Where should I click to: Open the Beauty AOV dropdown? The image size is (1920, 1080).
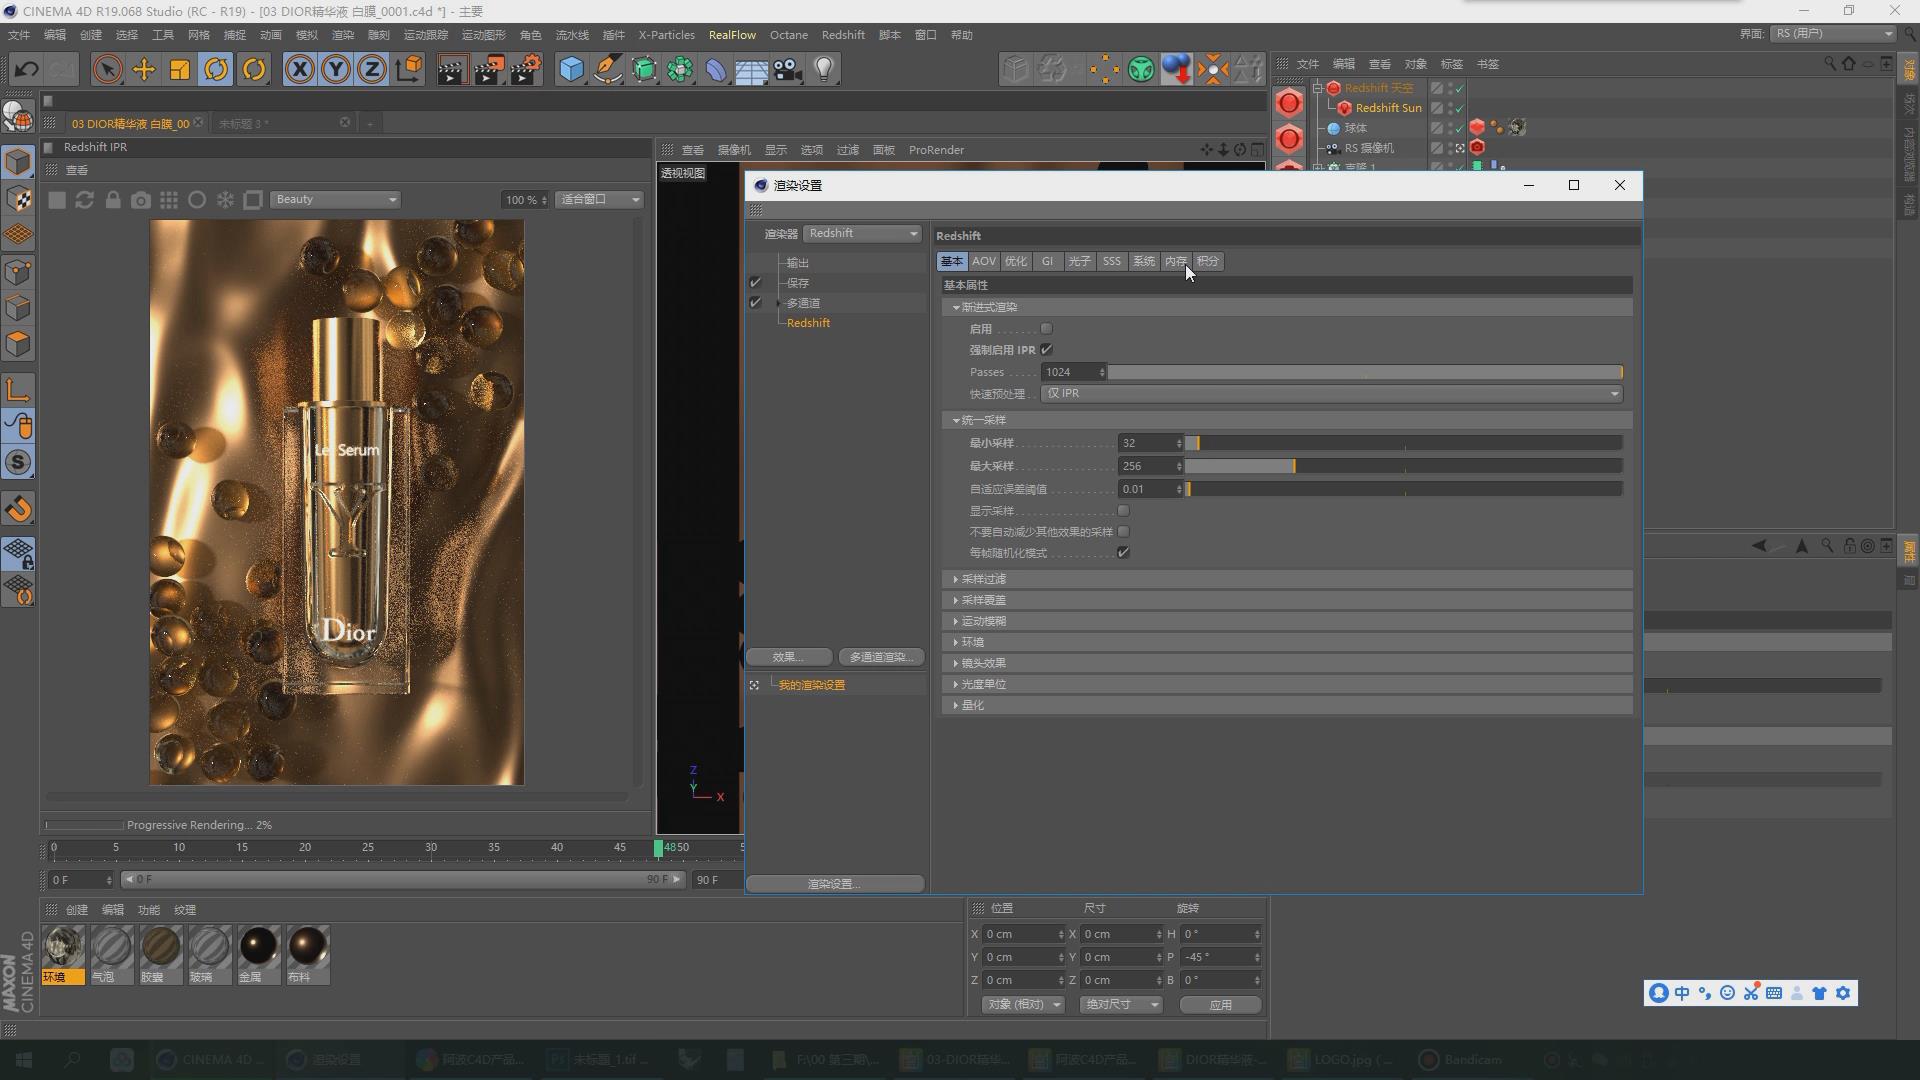pyautogui.click(x=335, y=200)
